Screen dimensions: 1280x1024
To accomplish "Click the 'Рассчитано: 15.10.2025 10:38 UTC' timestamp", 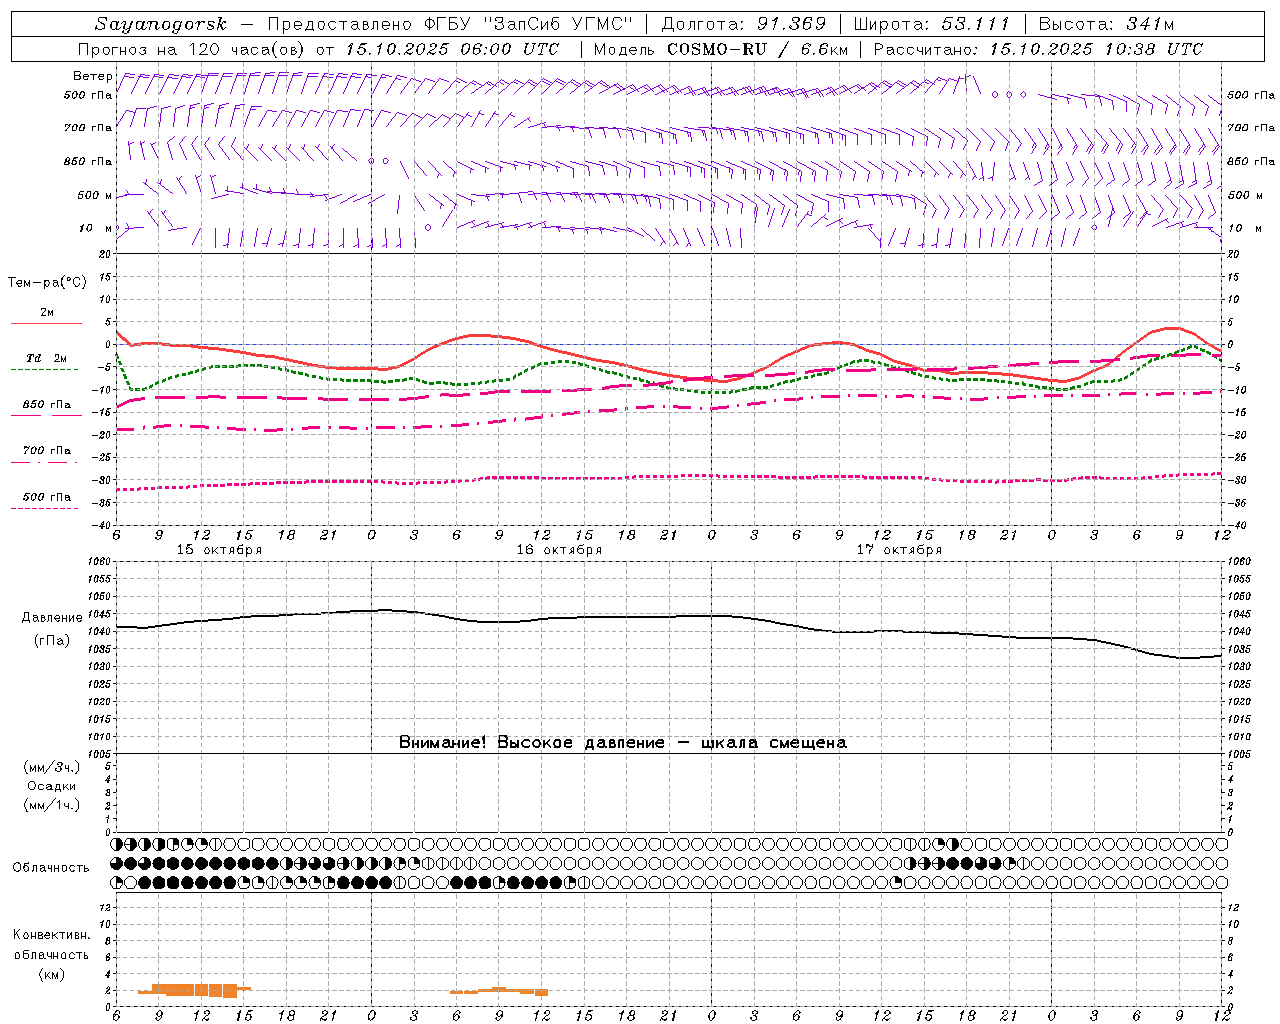I will (x=1038, y=49).
